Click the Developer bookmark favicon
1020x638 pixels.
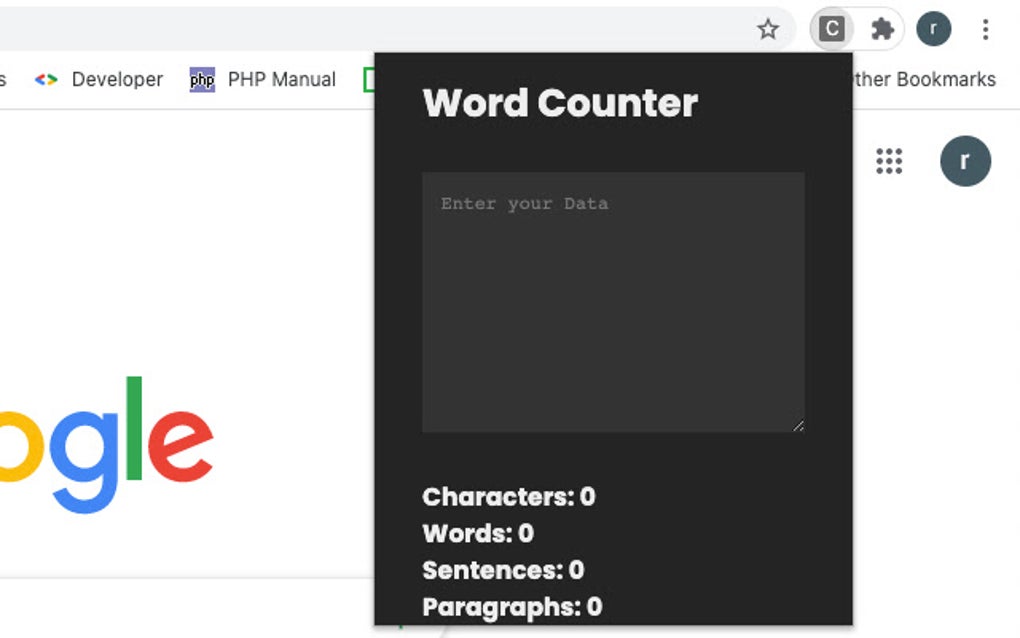(47, 79)
